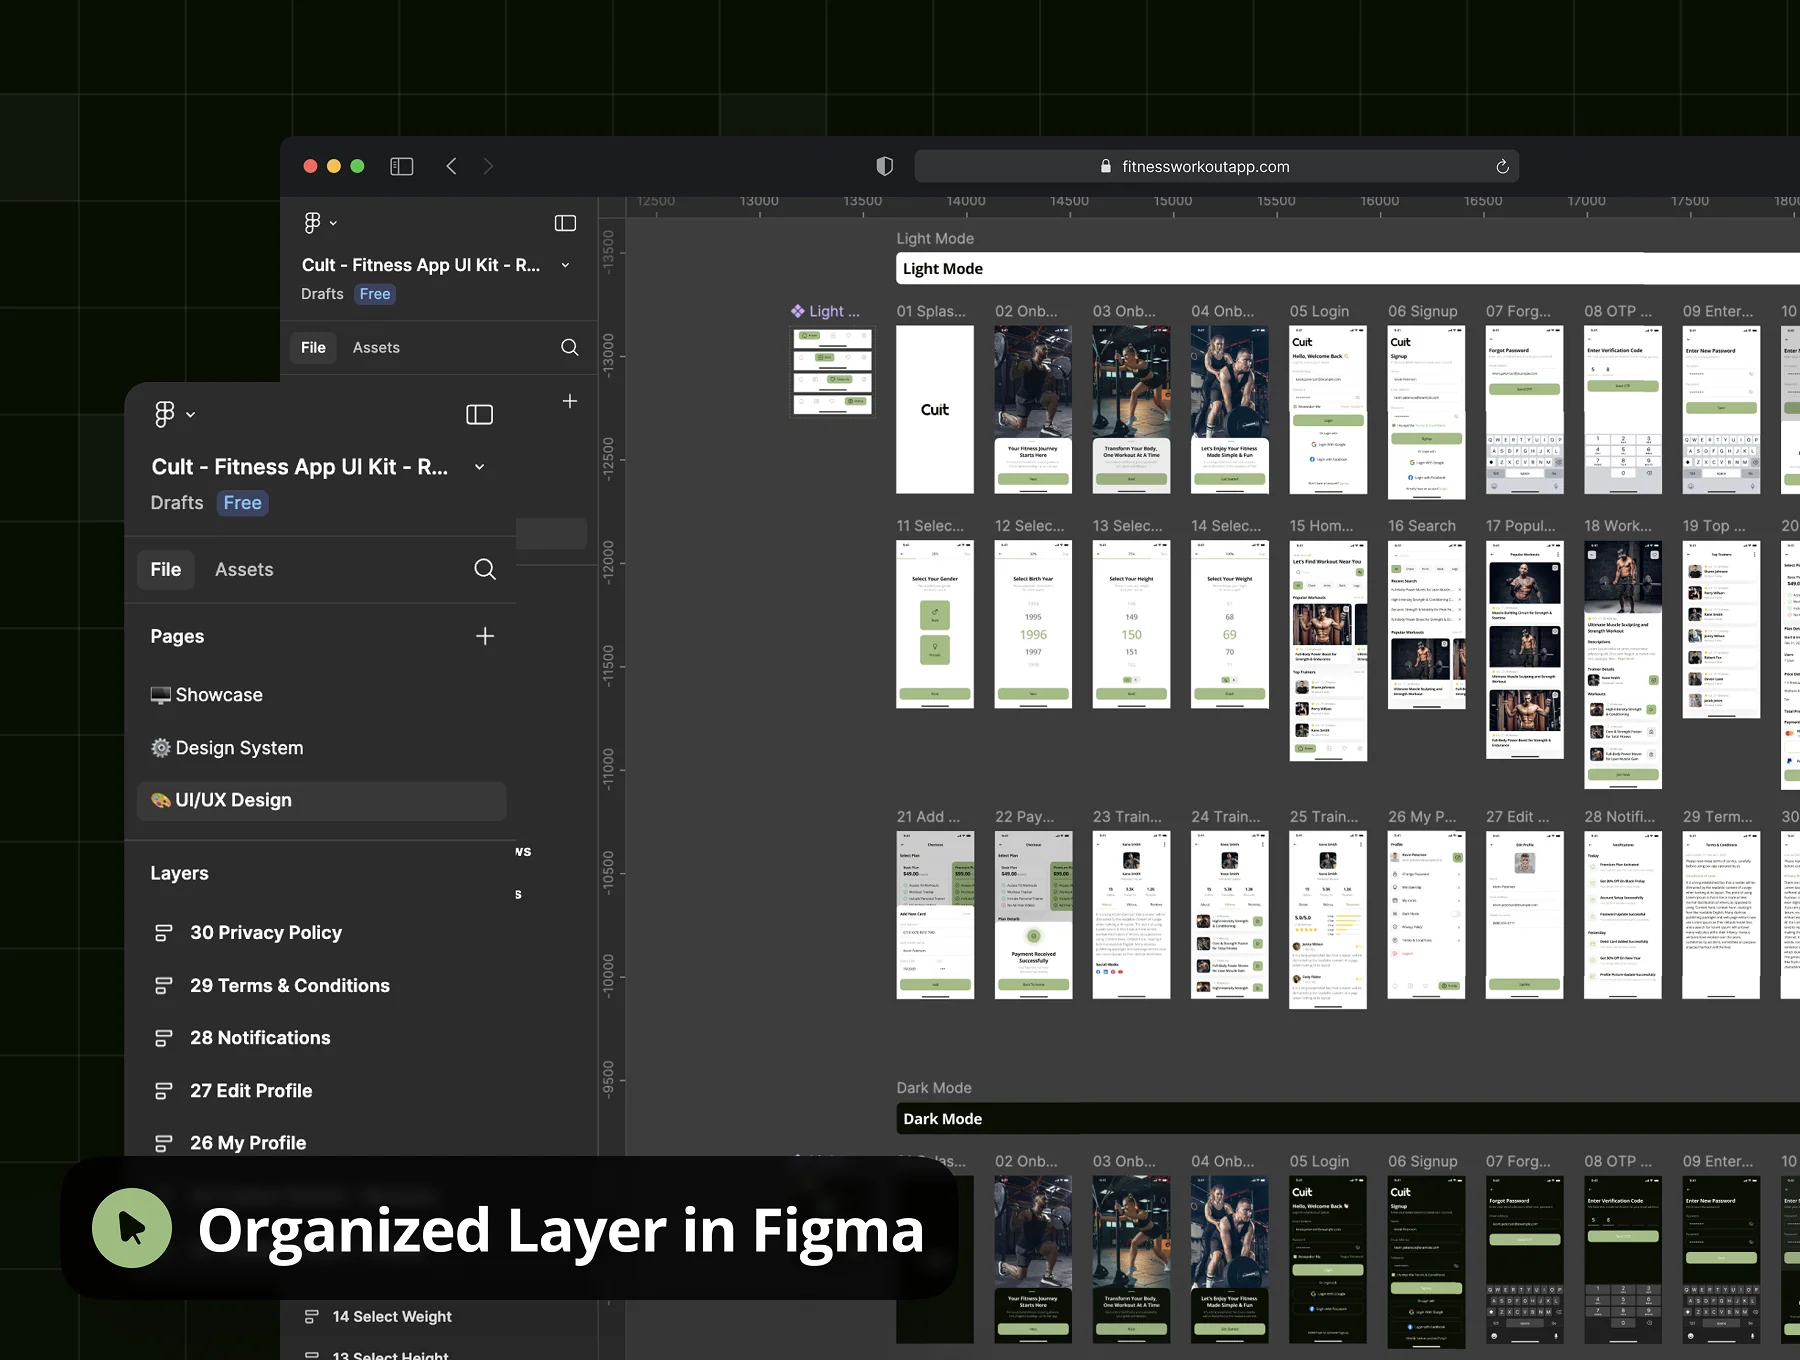
Task: Click the frame icon of 29 Terms & Conditions layer
Action: [x=164, y=986]
